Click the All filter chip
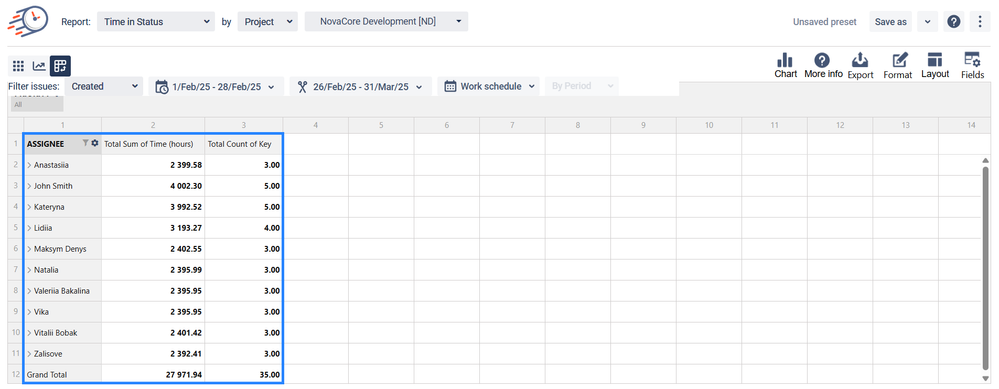The height and width of the screenshot is (389, 999). click(x=37, y=104)
